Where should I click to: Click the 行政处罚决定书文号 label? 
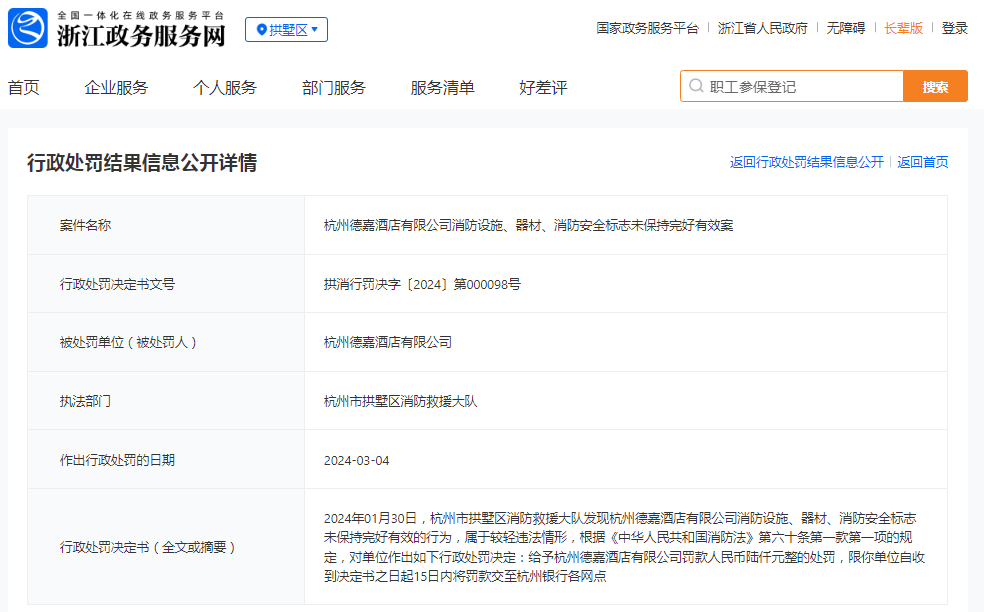(117, 284)
